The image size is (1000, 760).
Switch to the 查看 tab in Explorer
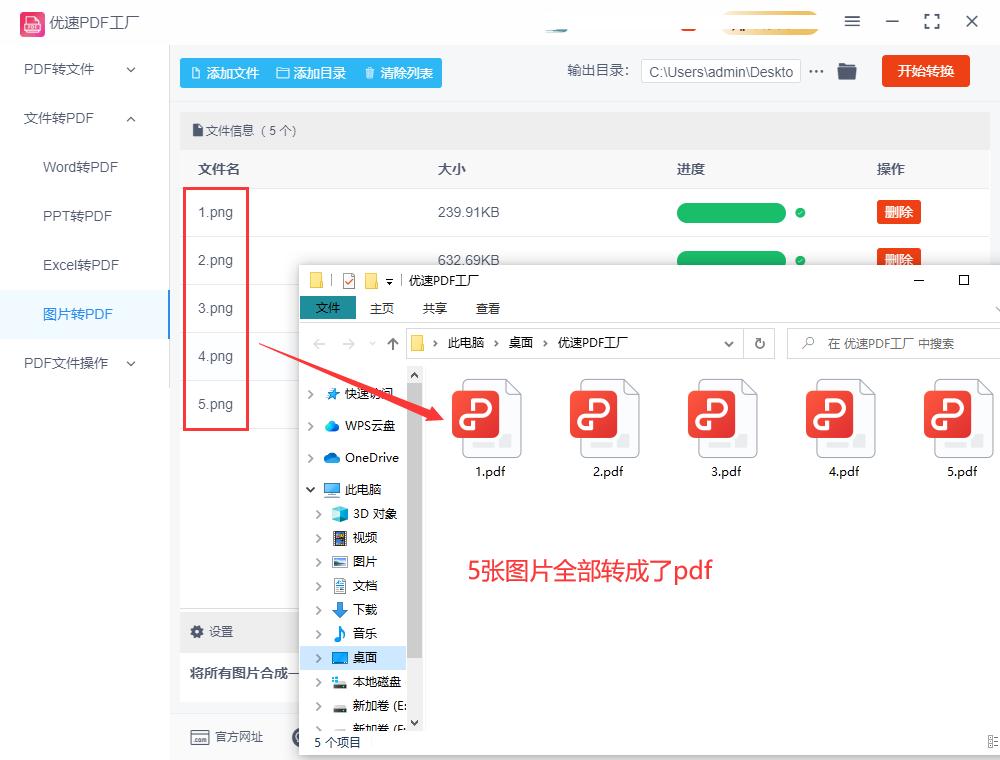[488, 308]
